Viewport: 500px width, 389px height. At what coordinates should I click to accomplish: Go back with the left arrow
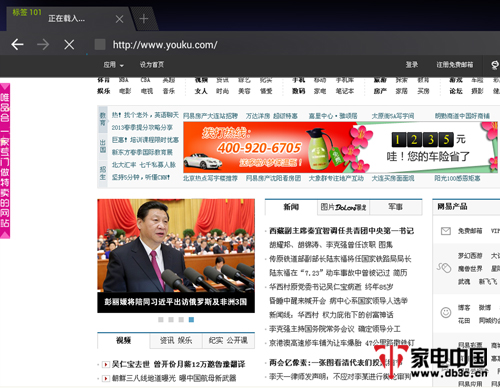pyautogui.click(x=17, y=44)
